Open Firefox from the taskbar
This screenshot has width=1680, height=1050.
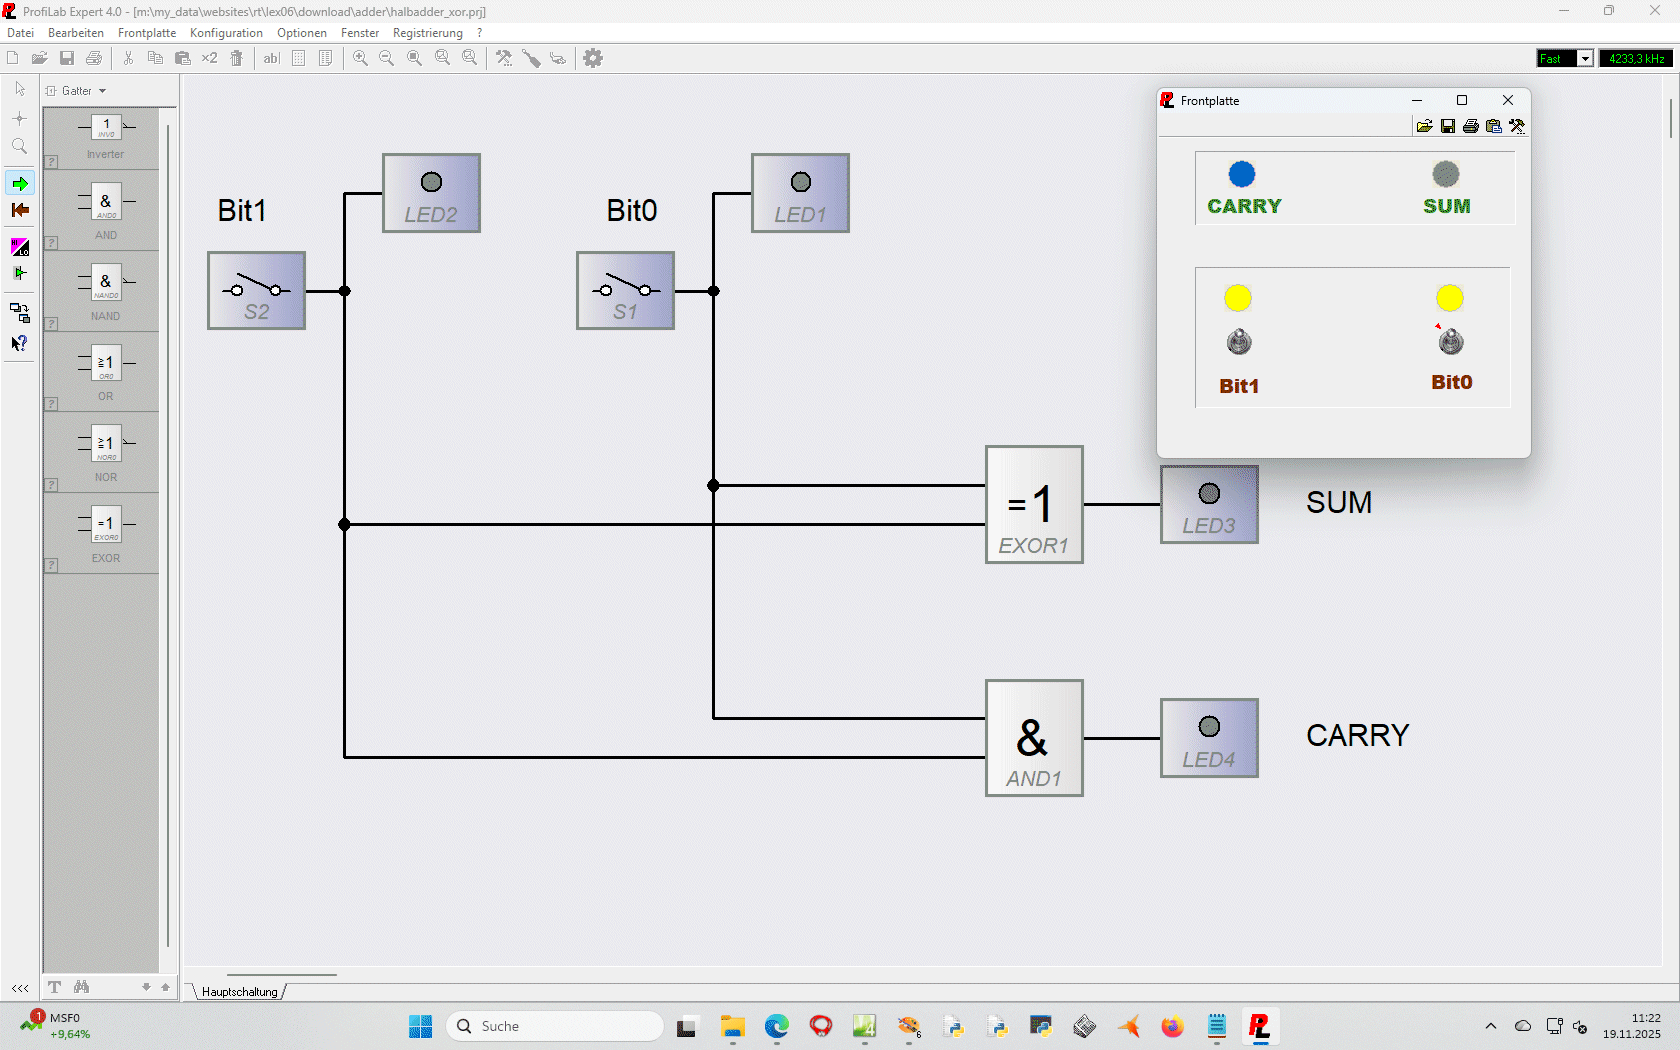click(1172, 1026)
